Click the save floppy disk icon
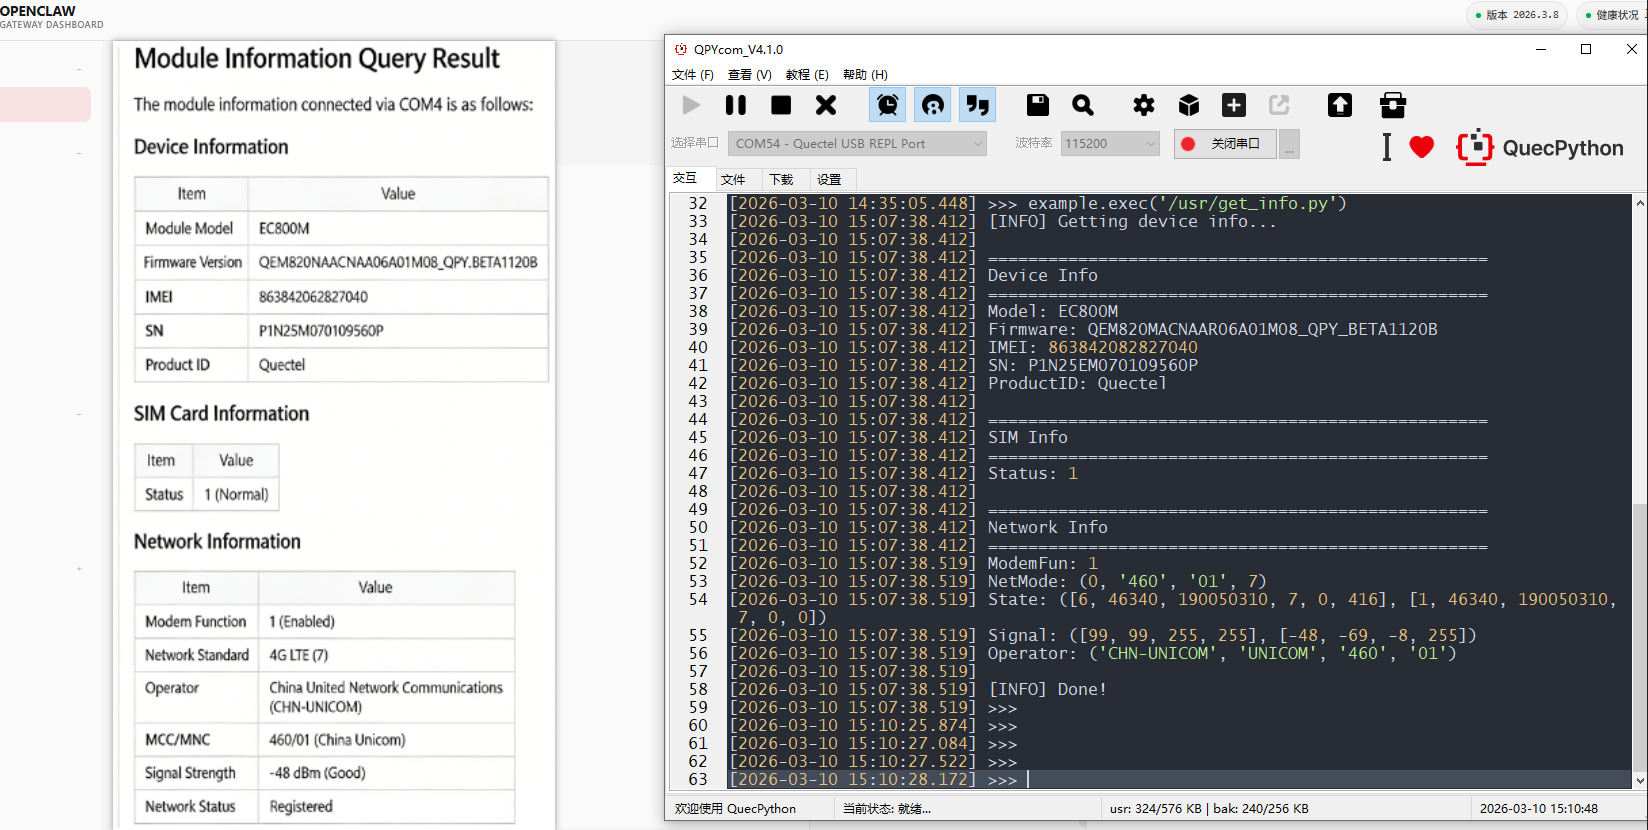The image size is (1648, 830). (x=1038, y=105)
